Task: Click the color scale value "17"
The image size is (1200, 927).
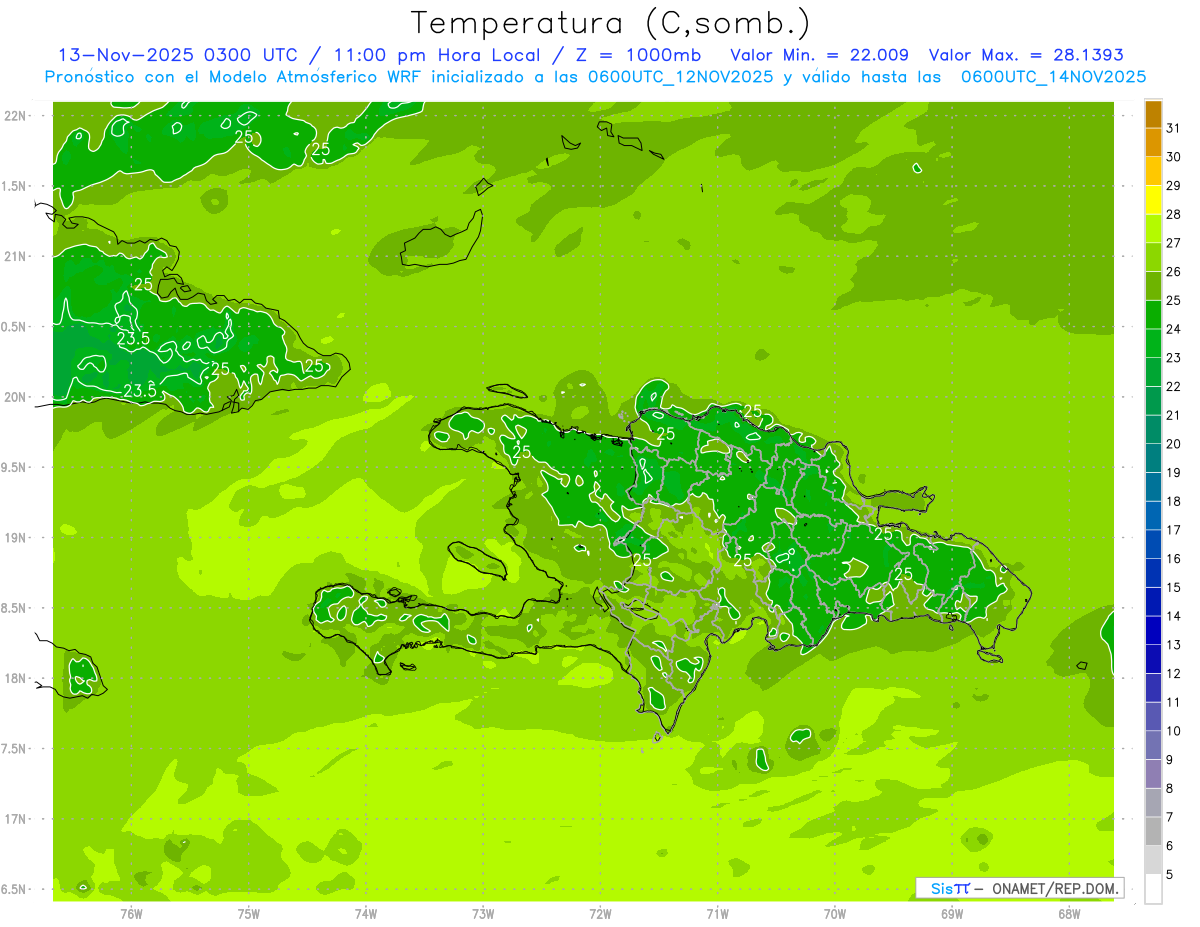Action: (1175, 530)
